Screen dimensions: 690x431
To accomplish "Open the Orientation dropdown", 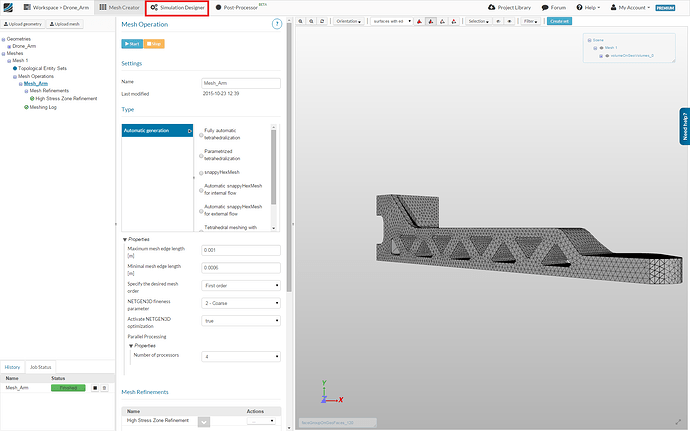I will 349,20.
